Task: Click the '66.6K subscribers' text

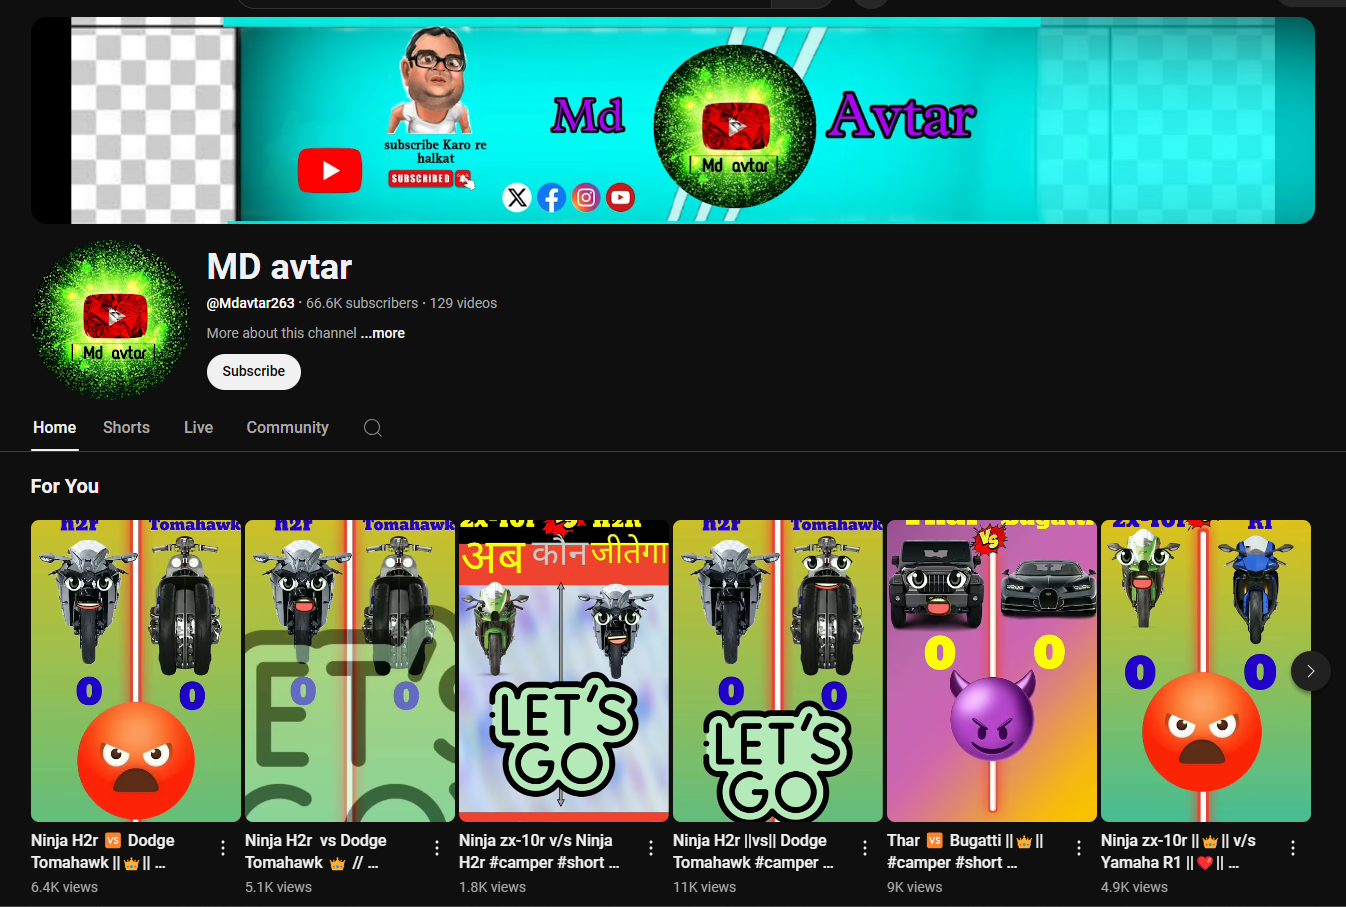Action: tap(362, 303)
